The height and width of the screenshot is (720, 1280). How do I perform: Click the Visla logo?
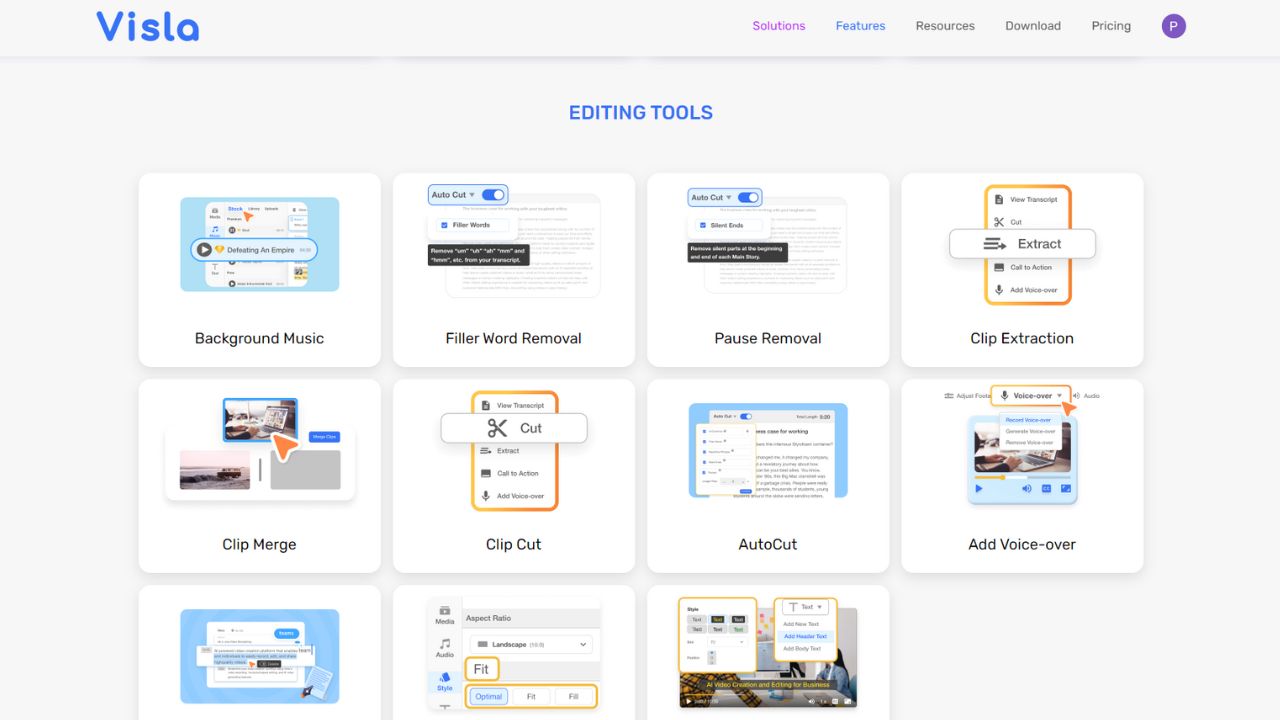tap(147, 26)
